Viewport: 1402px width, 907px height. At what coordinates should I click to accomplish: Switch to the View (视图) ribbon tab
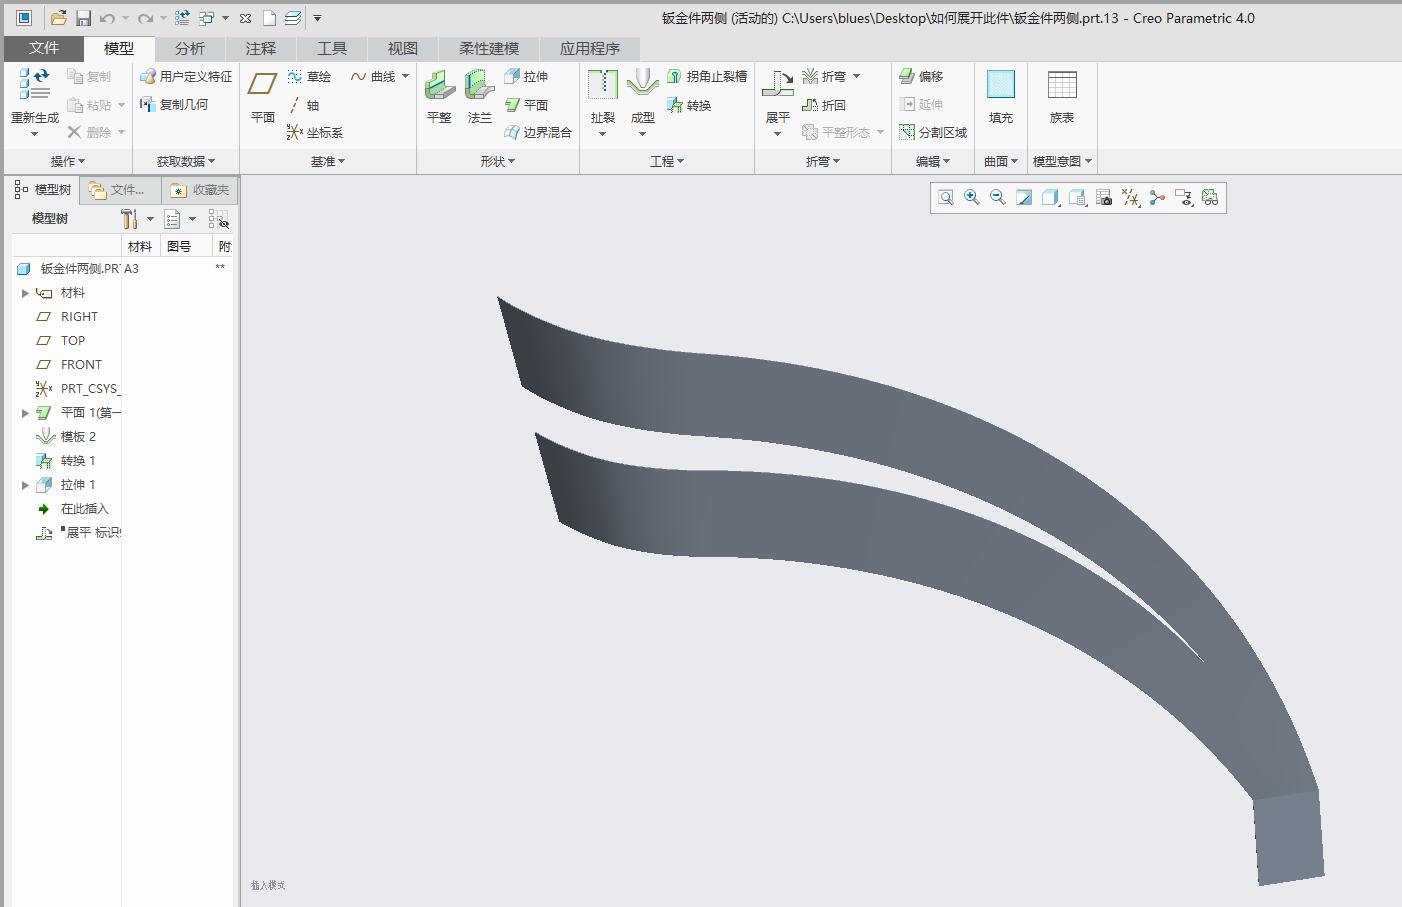tap(403, 48)
